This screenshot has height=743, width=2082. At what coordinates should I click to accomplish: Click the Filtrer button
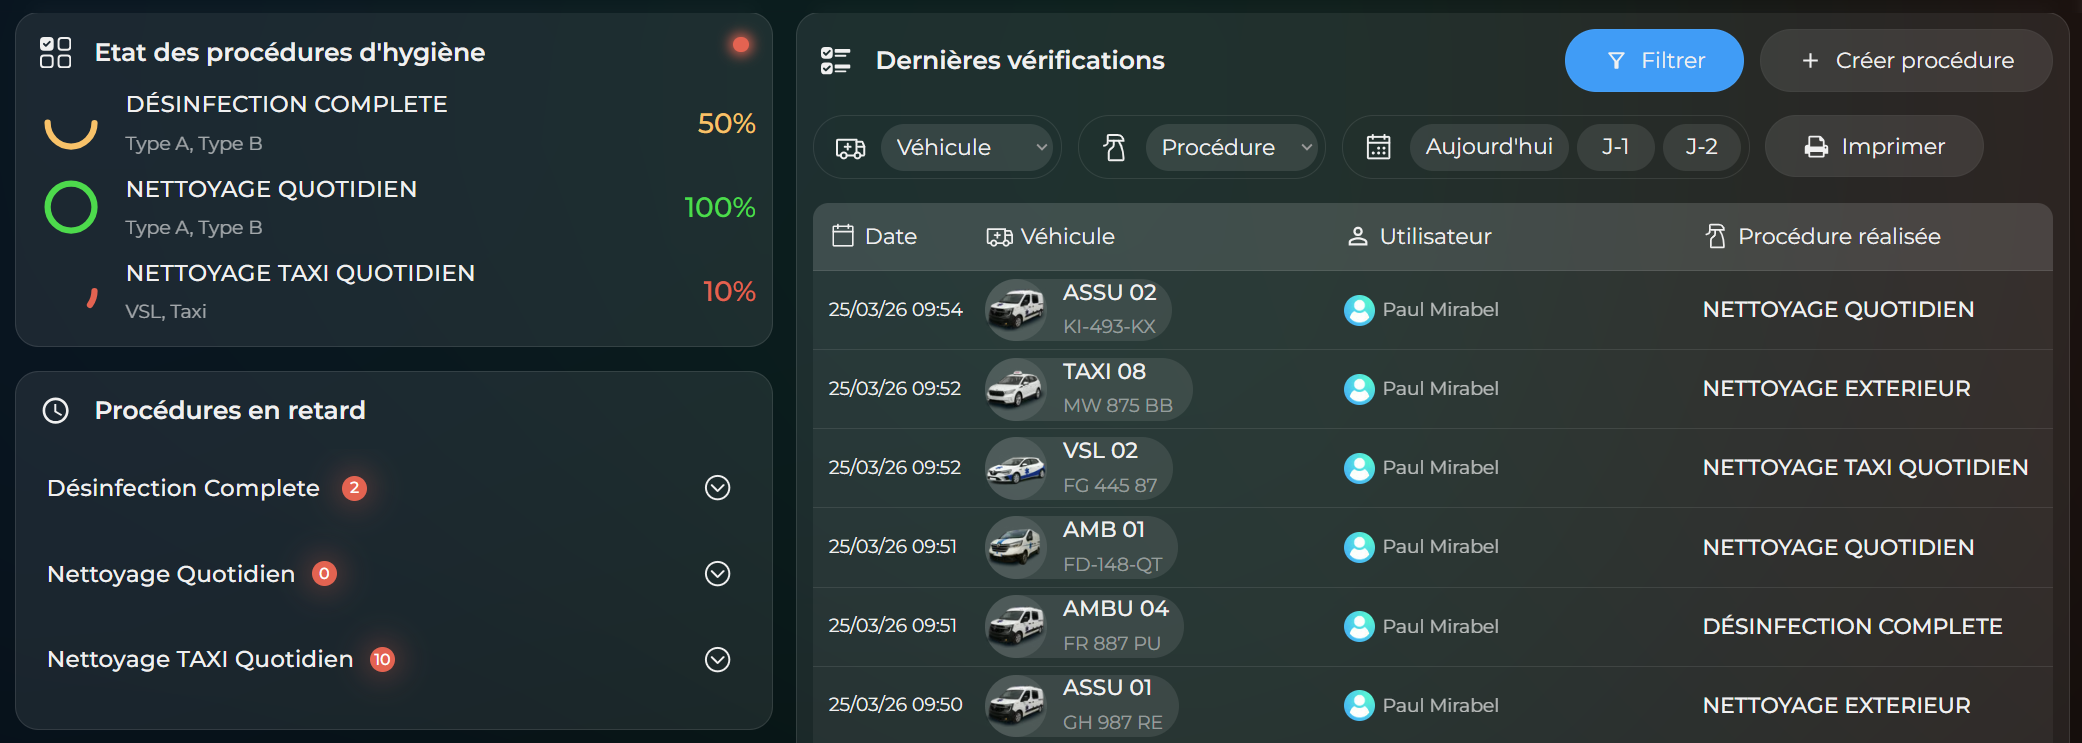pyautogui.click(x=1654, y=60)
